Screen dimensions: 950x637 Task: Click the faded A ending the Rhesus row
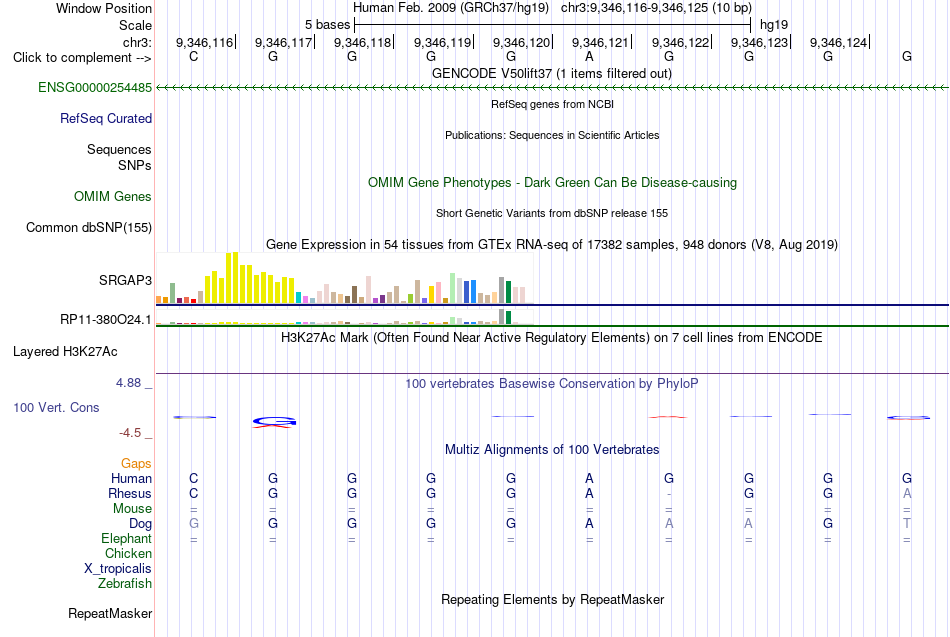click(x=906, y=494)
